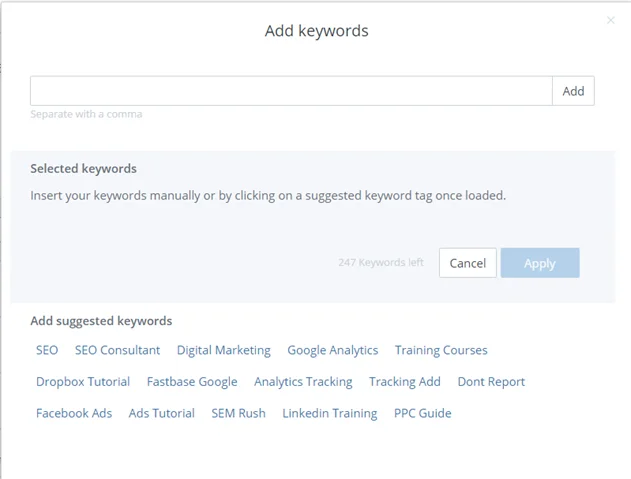Pick the Training Courses suggestion
The image size is (631, 479).
[441, 350]
